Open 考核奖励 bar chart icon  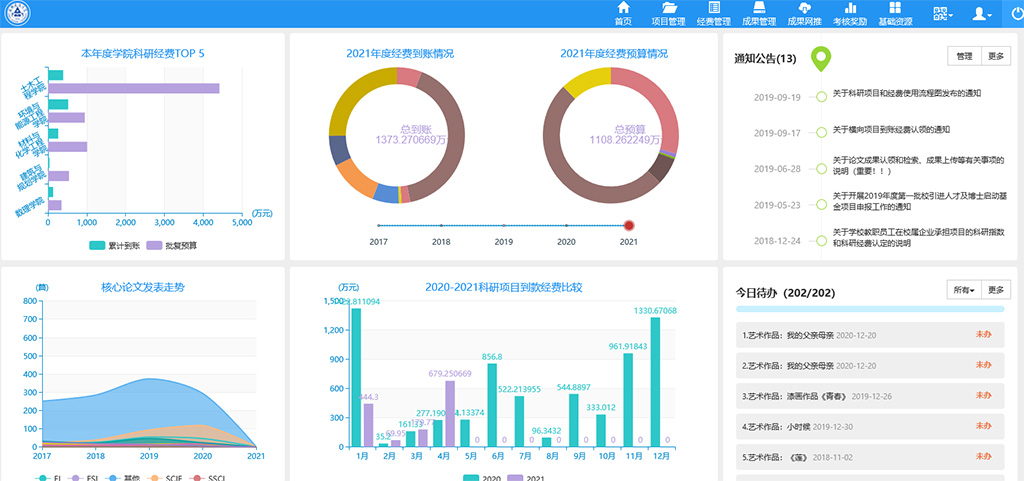[x=851, y=13]
